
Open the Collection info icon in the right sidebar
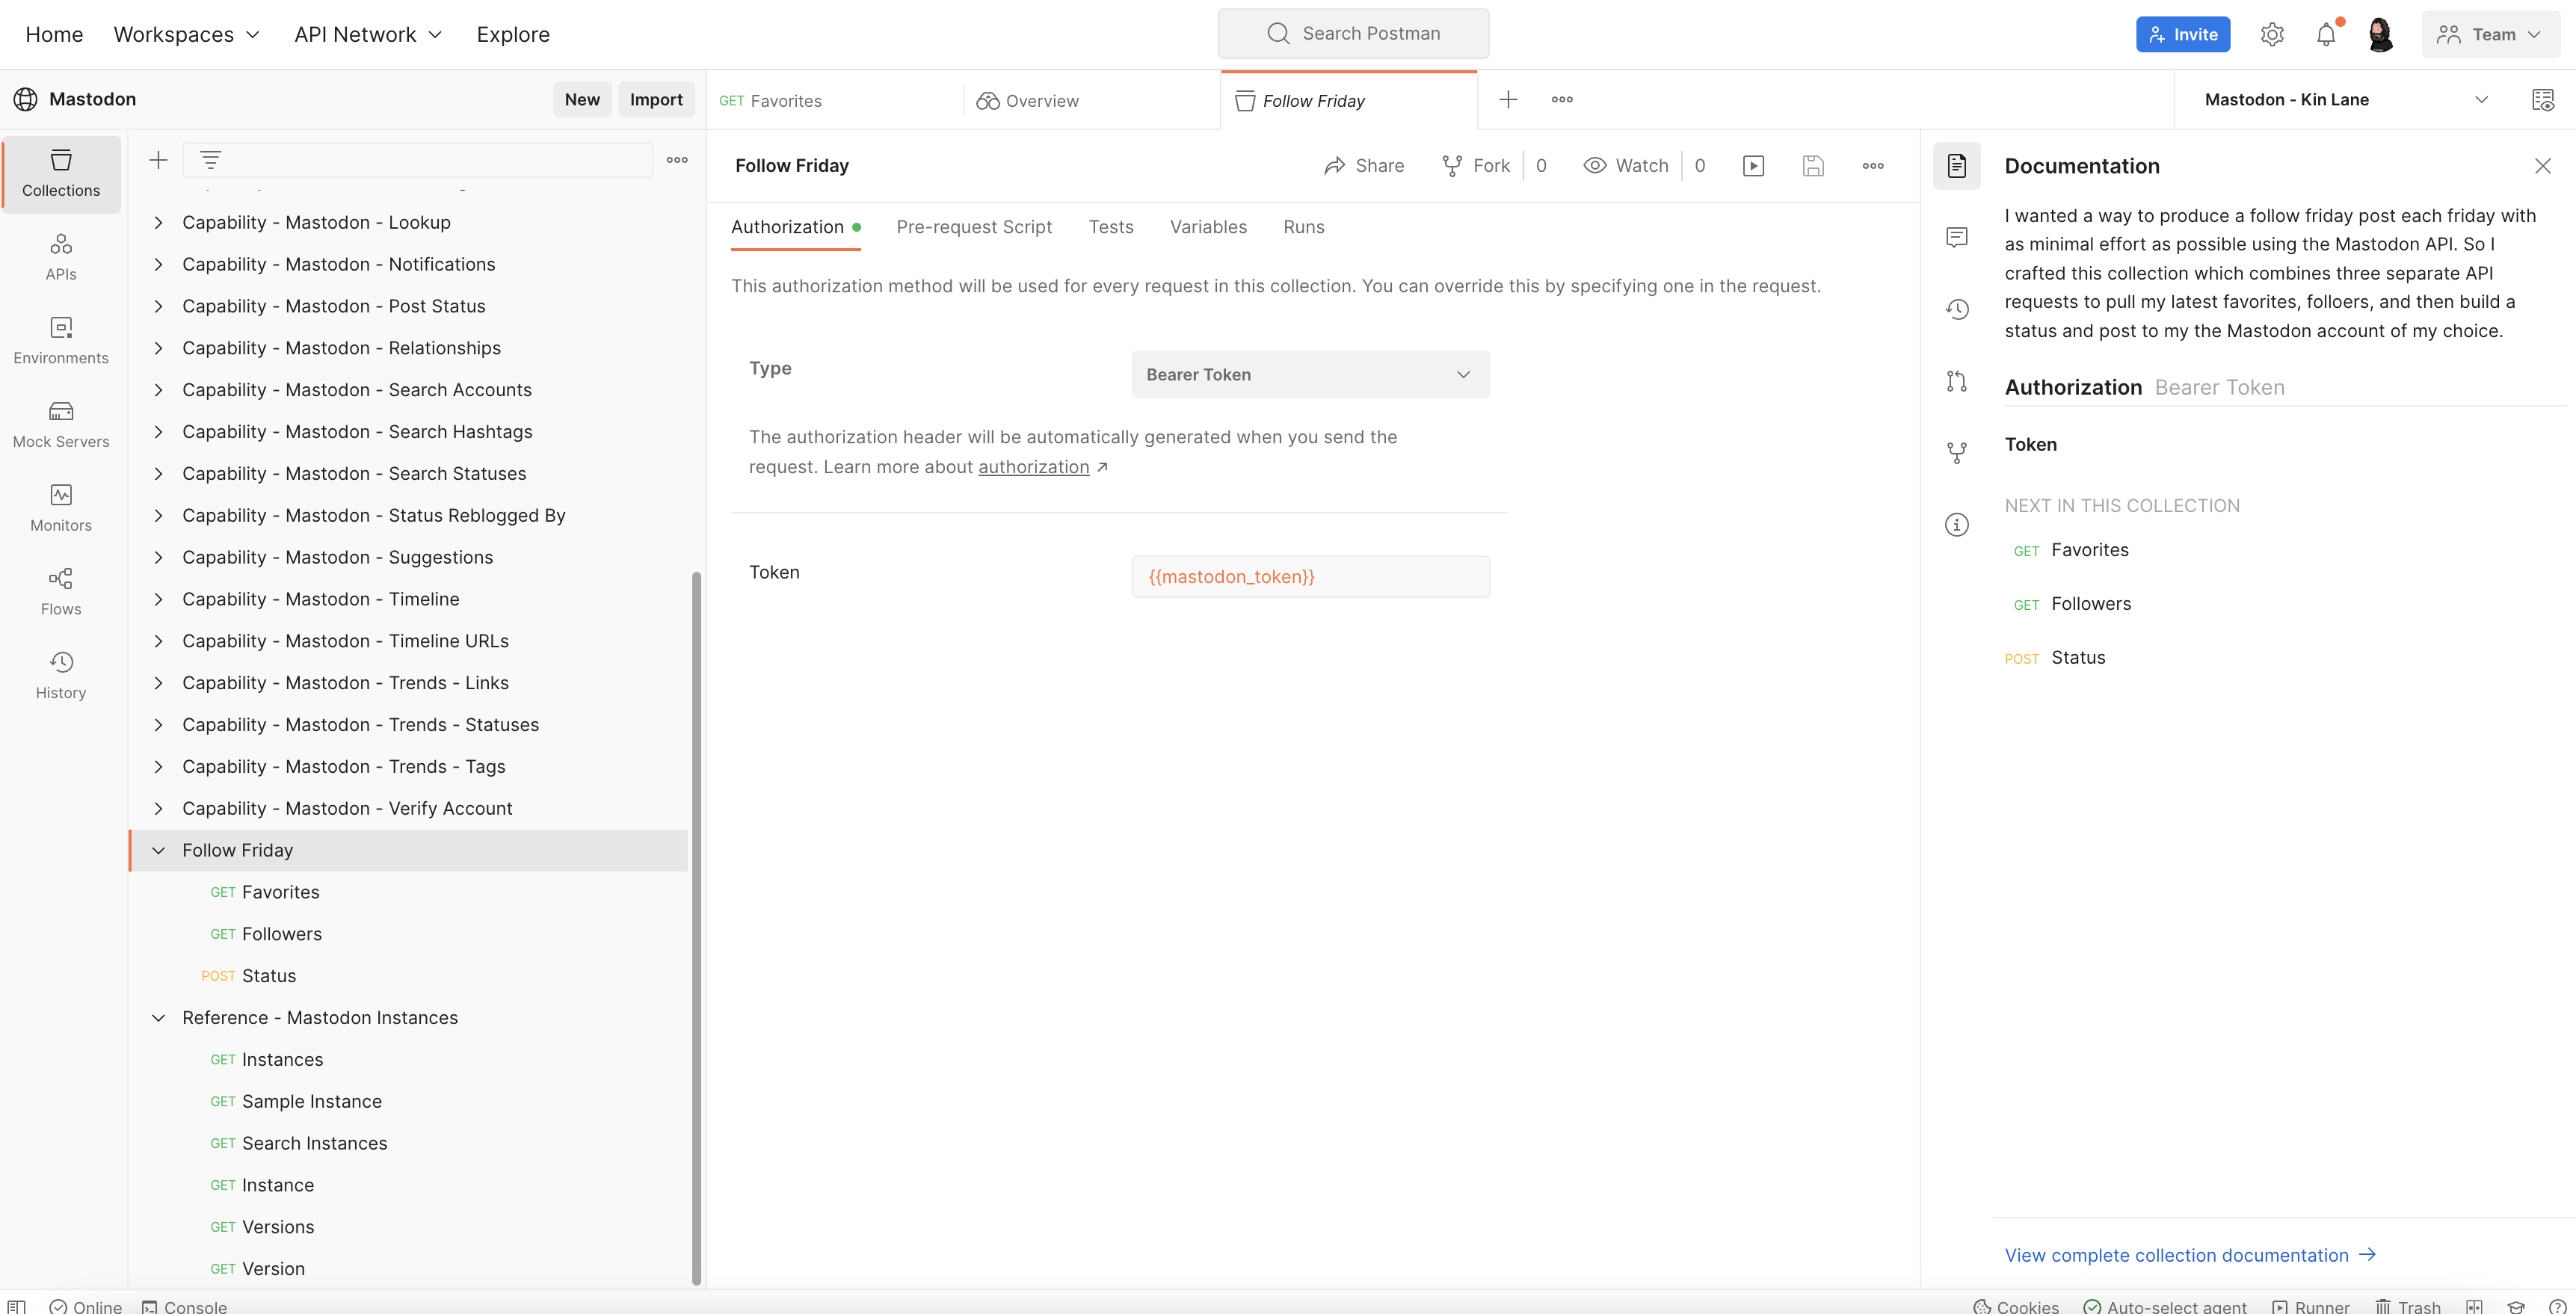coord(1957,525)
